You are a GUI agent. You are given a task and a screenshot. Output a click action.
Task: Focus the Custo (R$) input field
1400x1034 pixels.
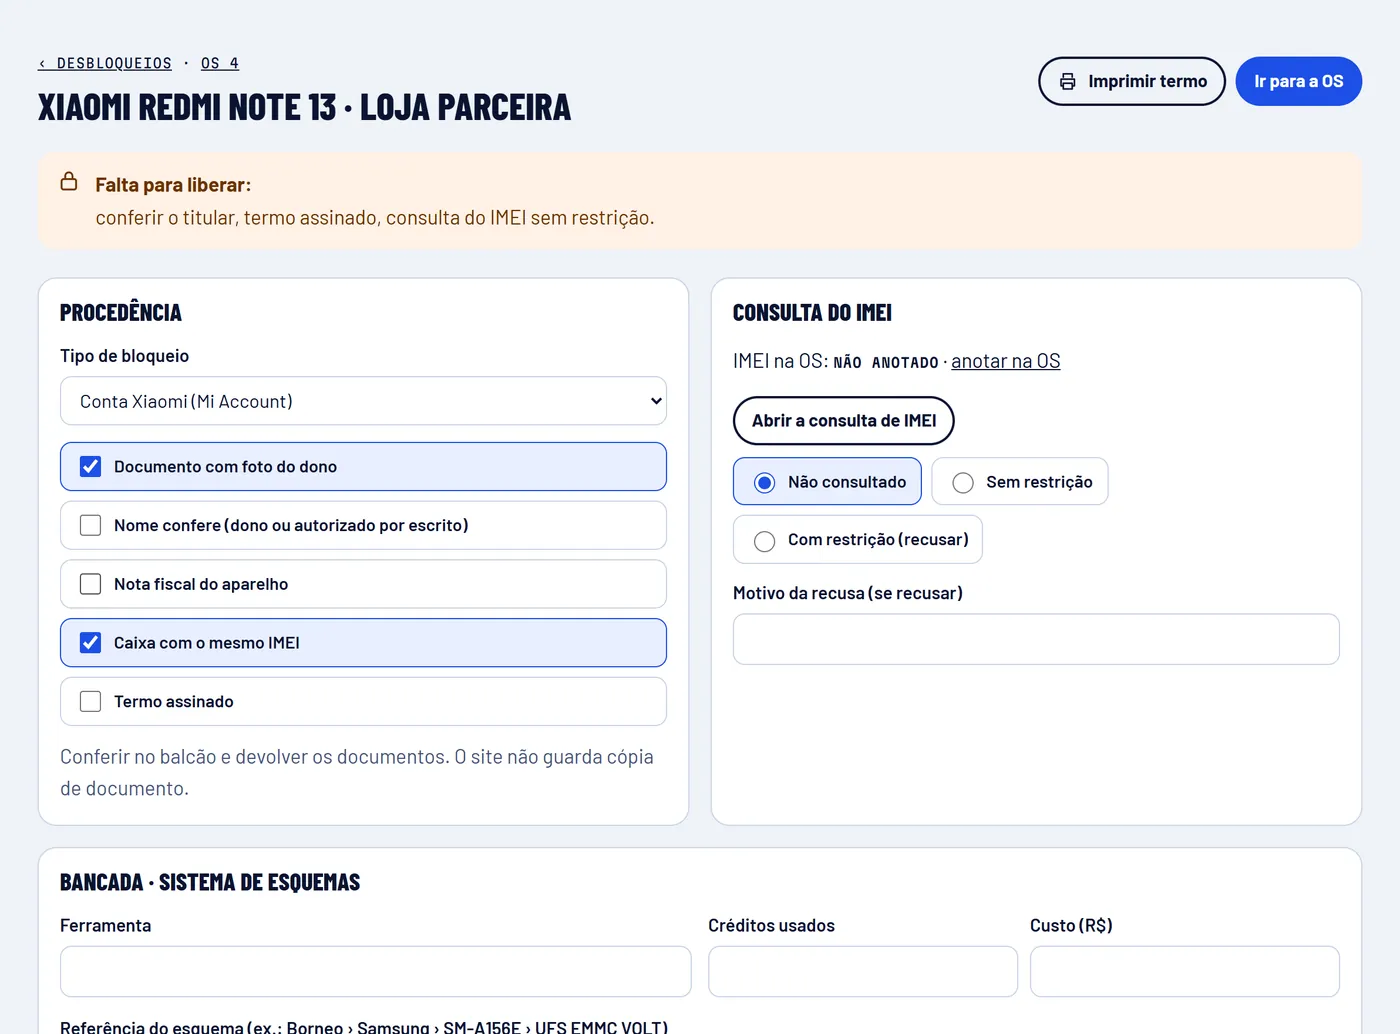(1185, 971)
